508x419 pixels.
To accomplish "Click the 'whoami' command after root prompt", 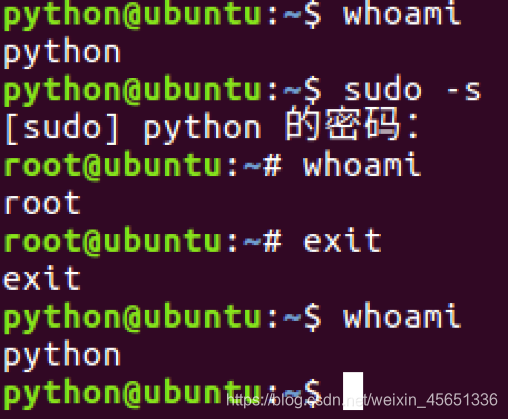I will tap(362, 163).
